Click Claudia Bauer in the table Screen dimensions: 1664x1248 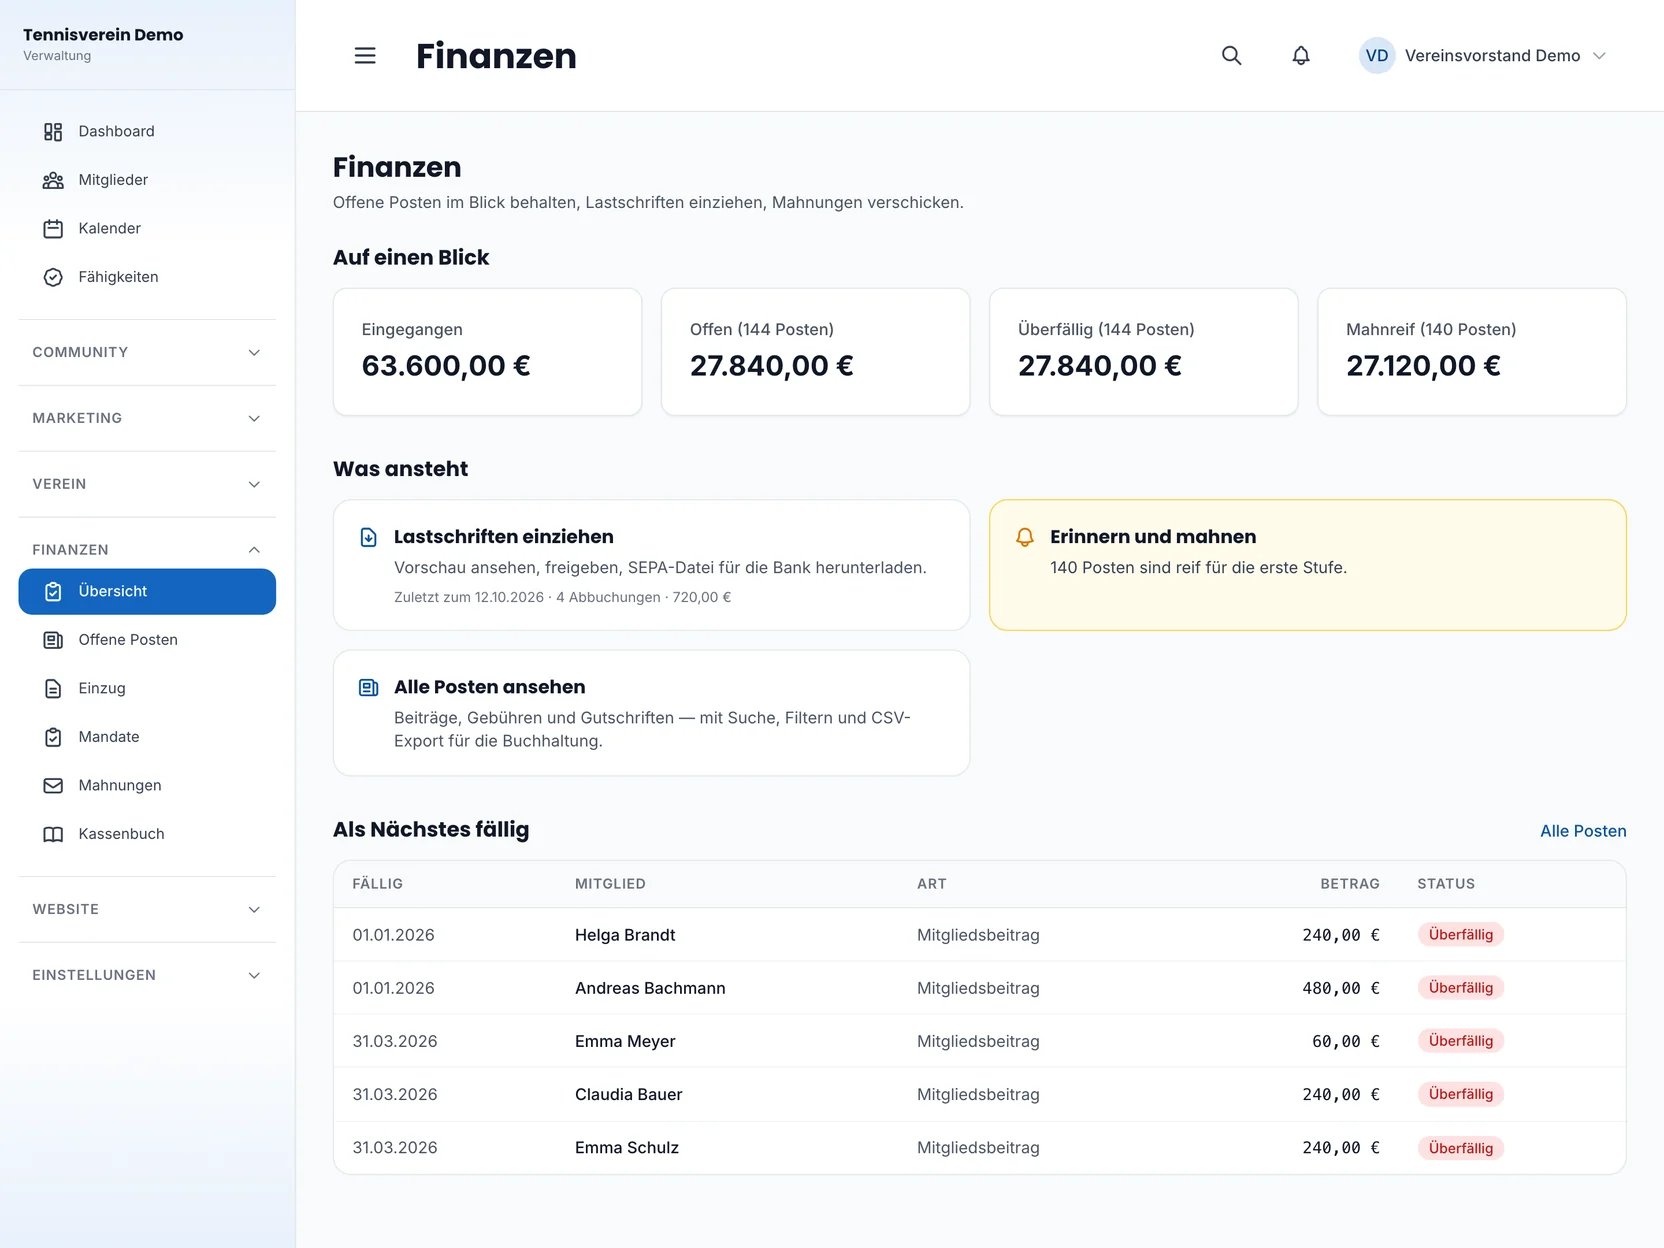(x=628, y=1094)
